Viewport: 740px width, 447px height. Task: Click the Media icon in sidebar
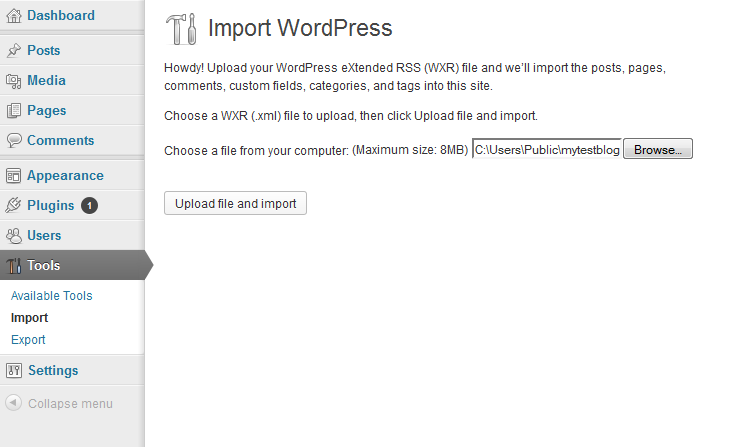(14, 81)
